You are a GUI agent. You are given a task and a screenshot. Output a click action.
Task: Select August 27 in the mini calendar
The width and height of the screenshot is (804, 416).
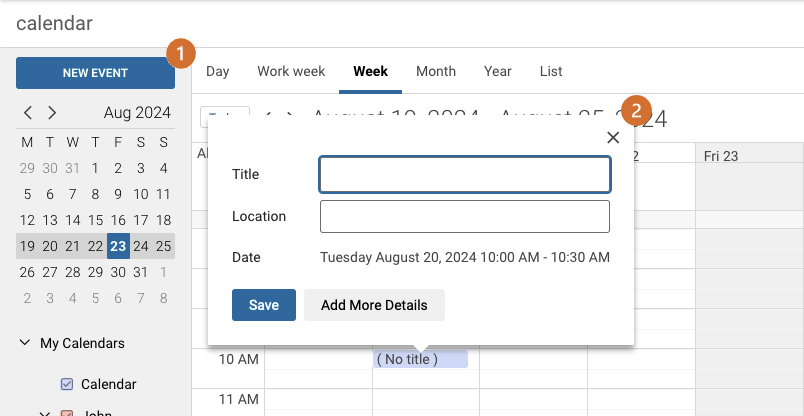pyautogui.click(x=50, y=272)
